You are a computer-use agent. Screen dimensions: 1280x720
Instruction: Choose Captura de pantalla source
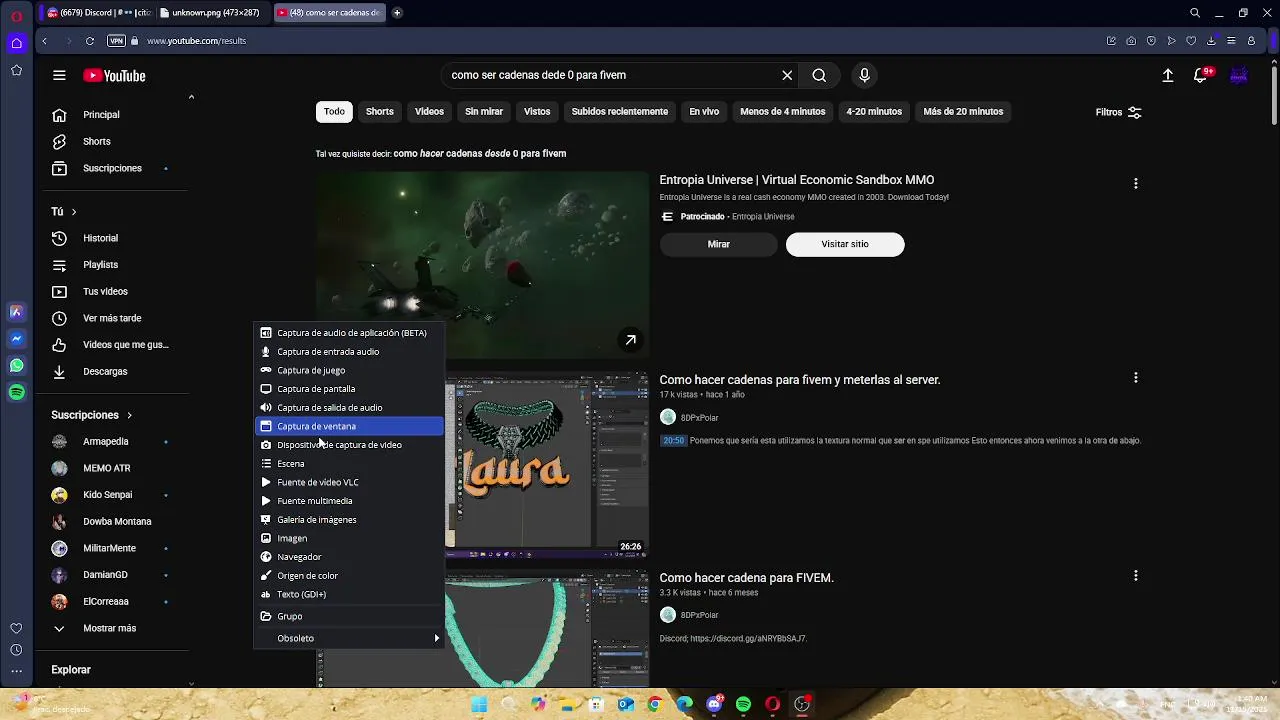point(349,389)
